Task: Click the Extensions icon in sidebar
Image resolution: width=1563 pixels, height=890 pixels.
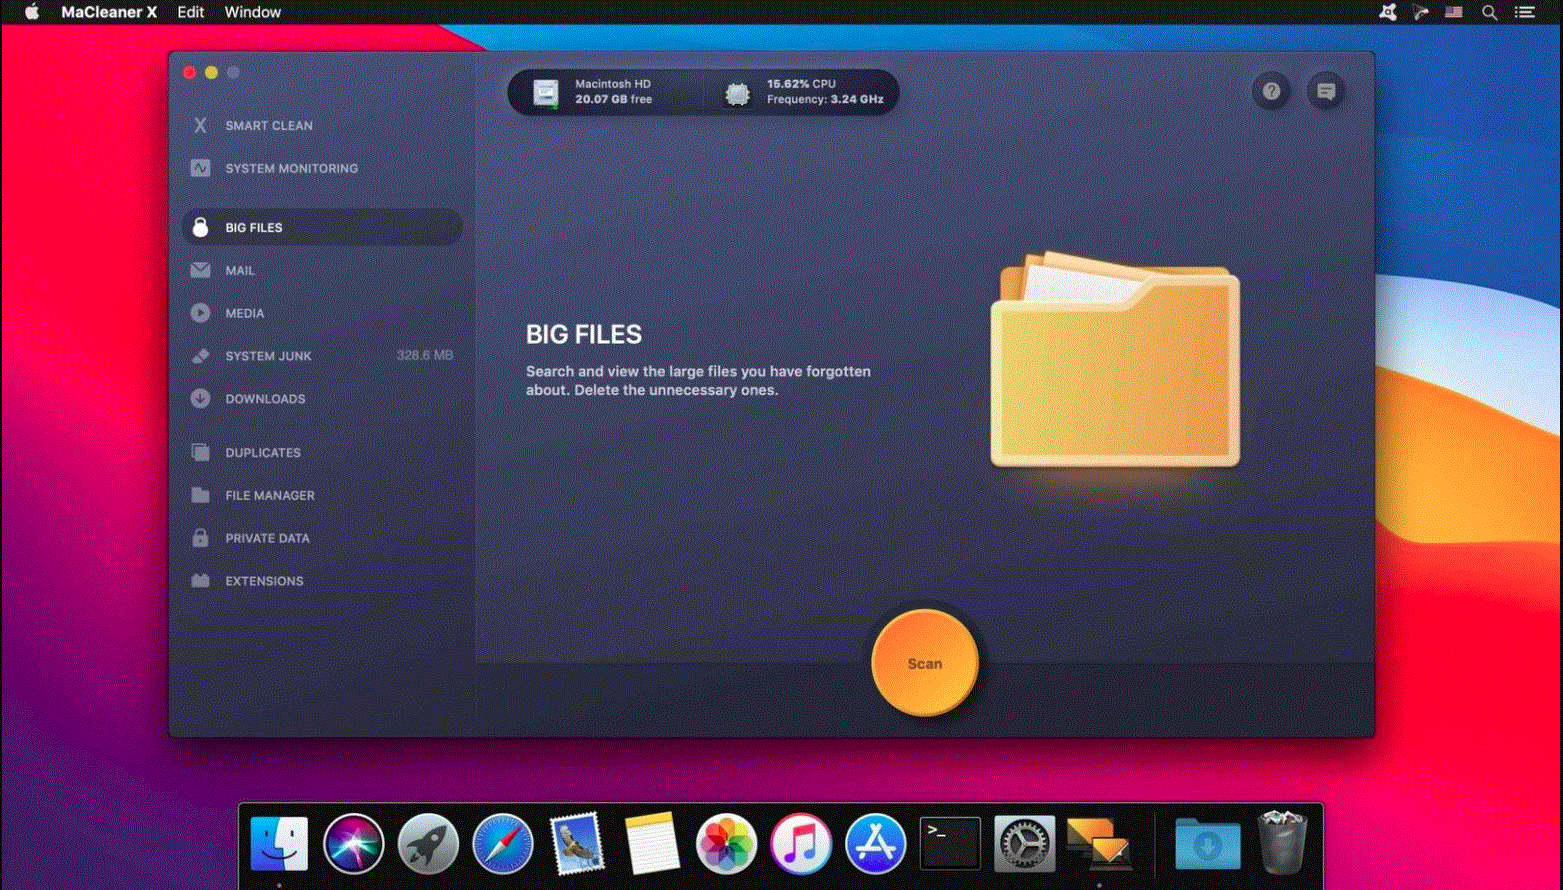Action: (200, 581)
